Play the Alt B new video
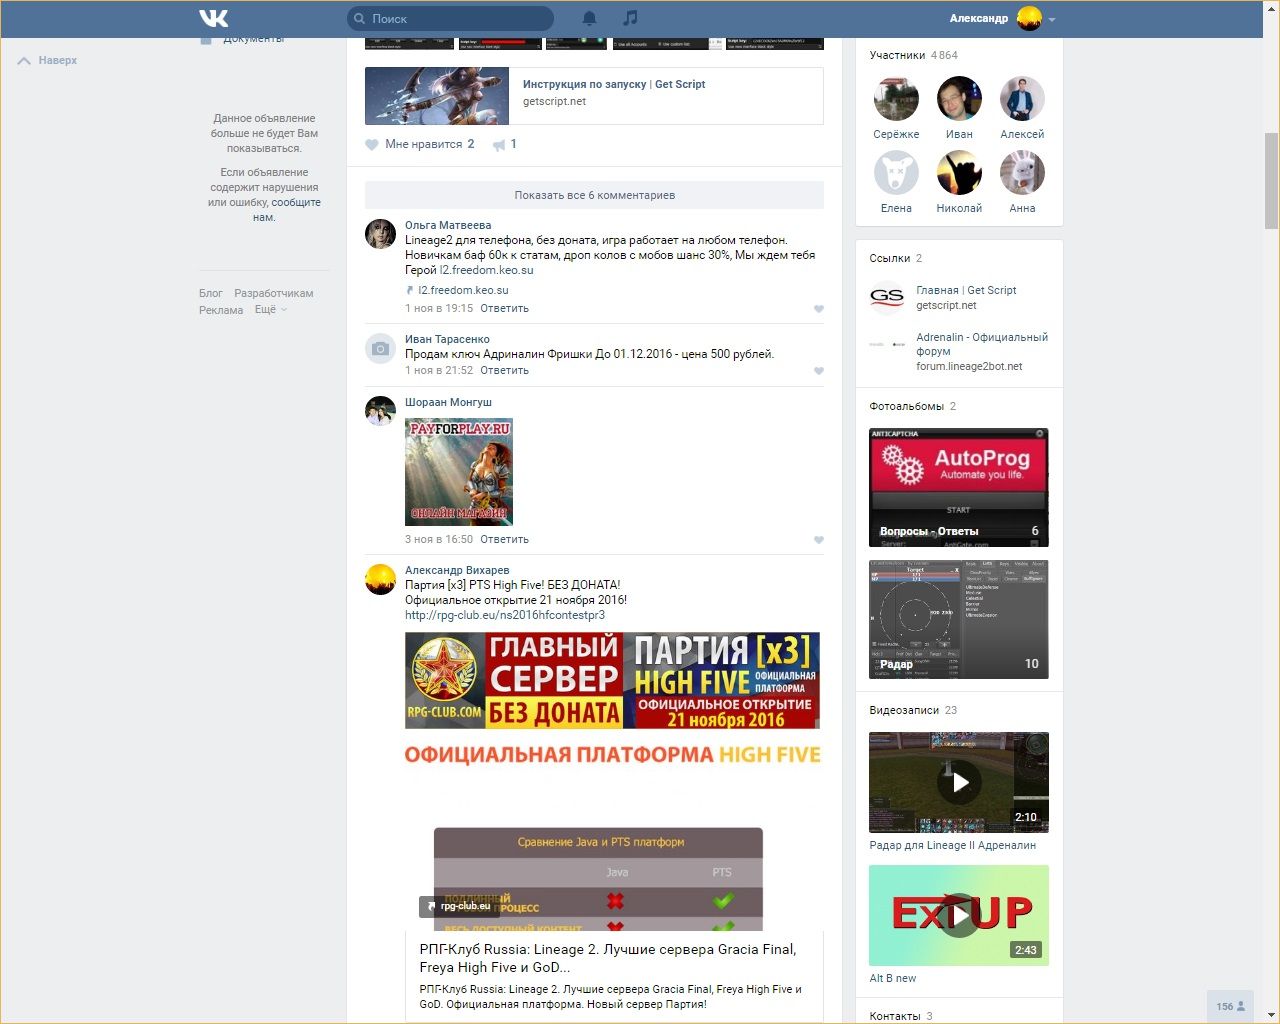The image size is (1280, 1024). point(959,915)
